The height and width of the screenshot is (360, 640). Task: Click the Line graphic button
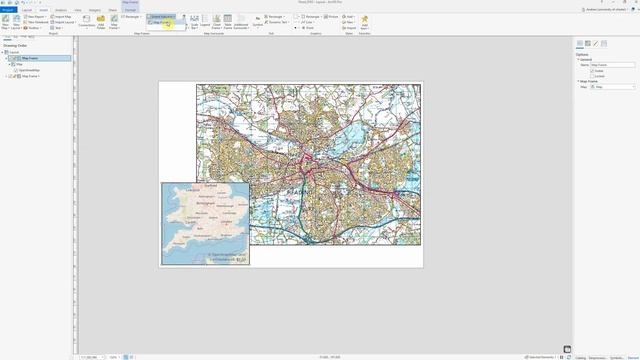308,22
